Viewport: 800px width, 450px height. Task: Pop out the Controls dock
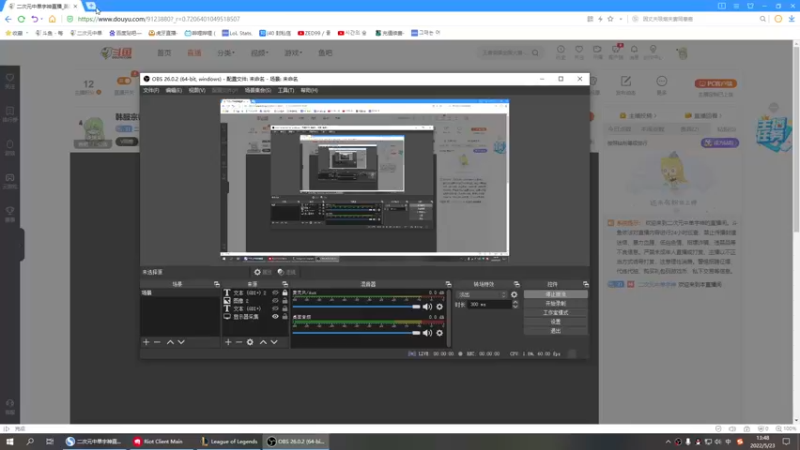pos(586,284)
